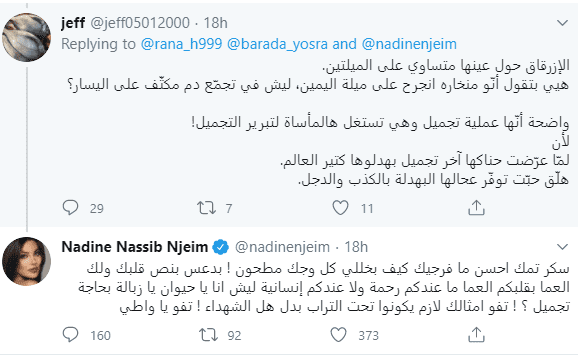Open the more options chevron on Nadine's tweet
The width and height of the screenshot is (578, 360).
(562, 247)
